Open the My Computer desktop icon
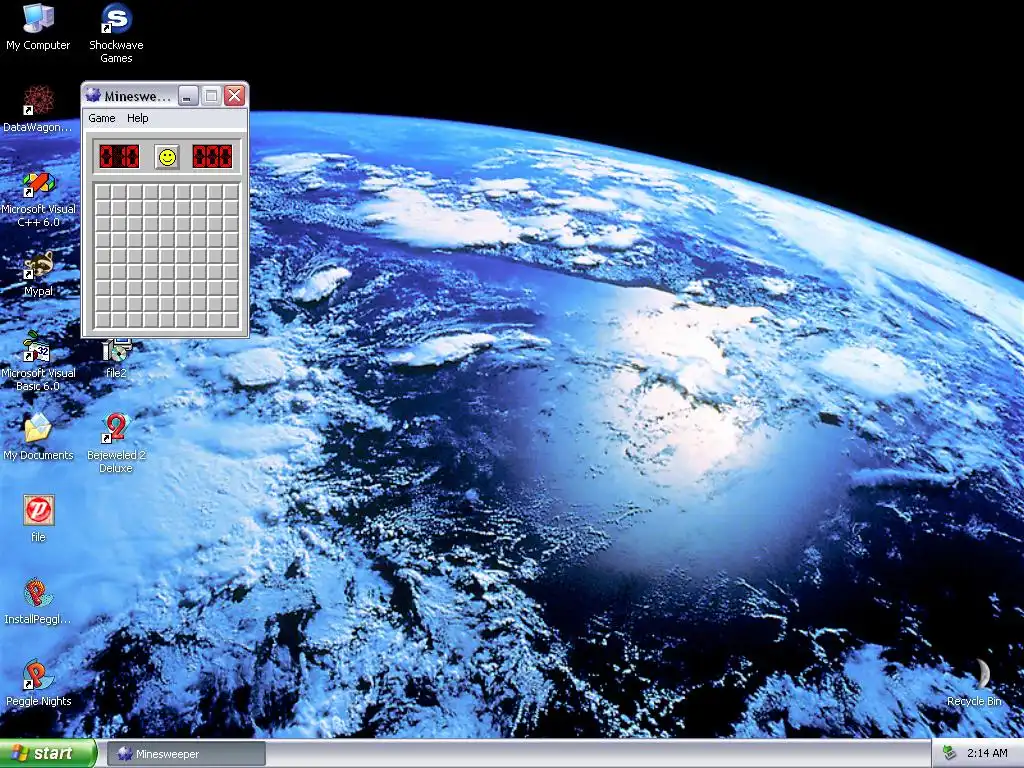This screenshot has height=768, width=1024. pos(38,27)
